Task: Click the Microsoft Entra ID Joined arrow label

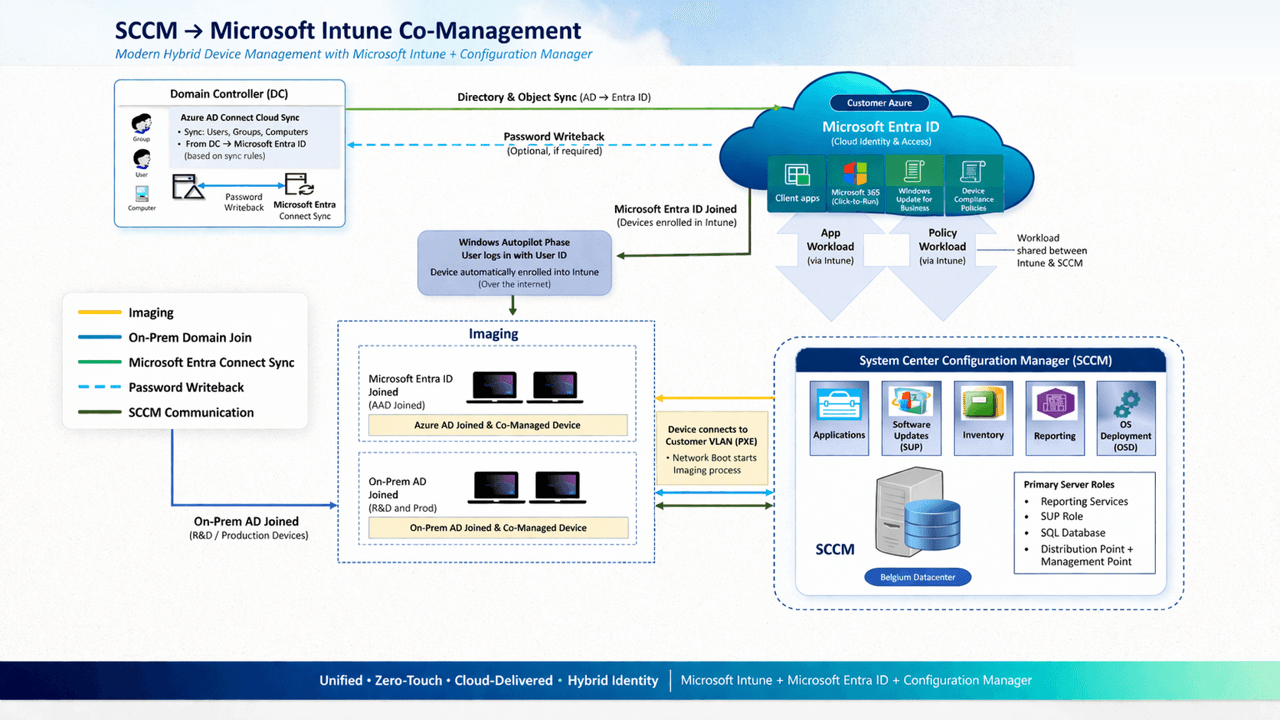Action: (x=675, y=215)
